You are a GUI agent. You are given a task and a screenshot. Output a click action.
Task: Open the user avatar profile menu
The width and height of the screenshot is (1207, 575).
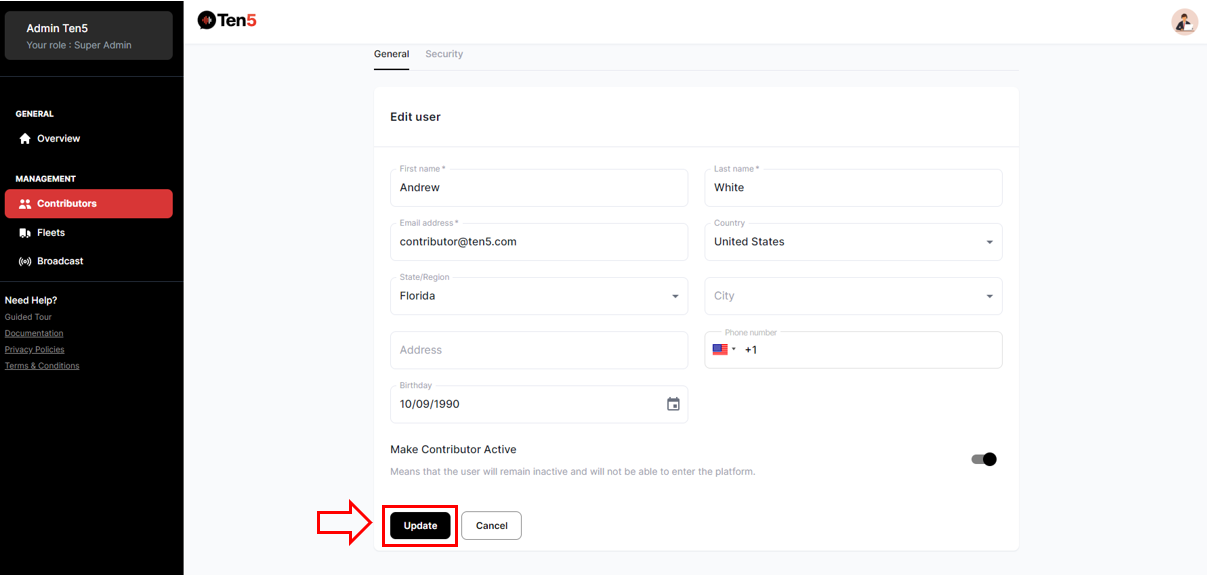(x=1184, y=22)
